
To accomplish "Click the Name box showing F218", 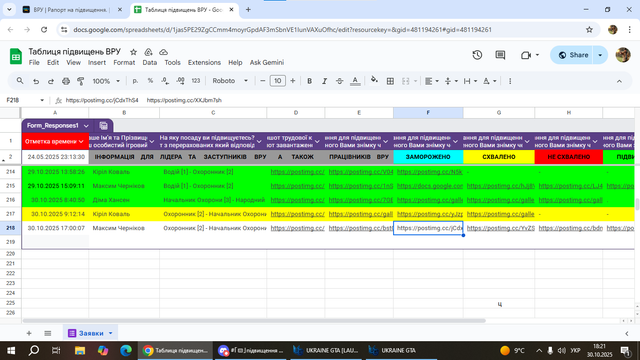I will coord(24,100).
